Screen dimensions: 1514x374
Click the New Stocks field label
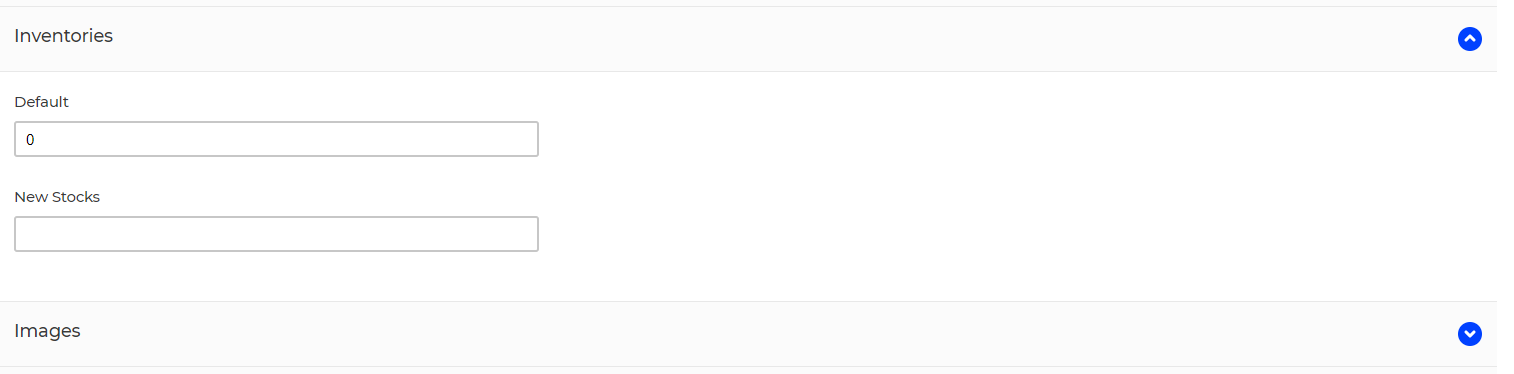pyautogui.click(x=57, y=197)
